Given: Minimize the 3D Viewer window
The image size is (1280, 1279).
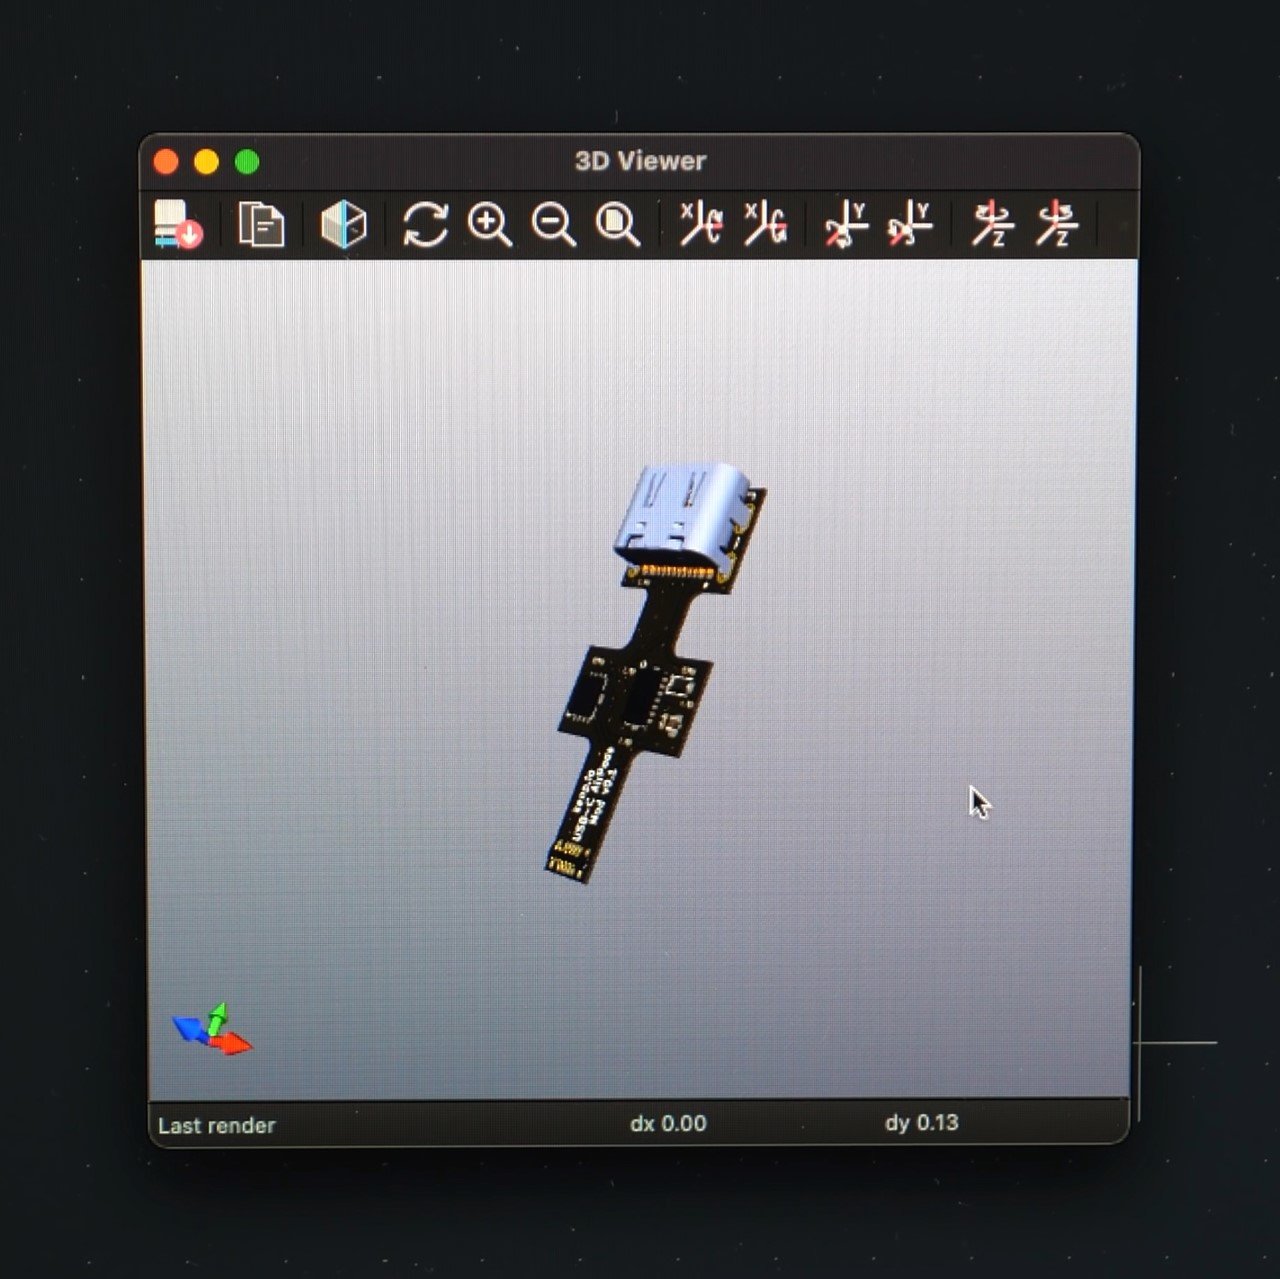Looking at the screenshot, I should click(x=206, y=162).
